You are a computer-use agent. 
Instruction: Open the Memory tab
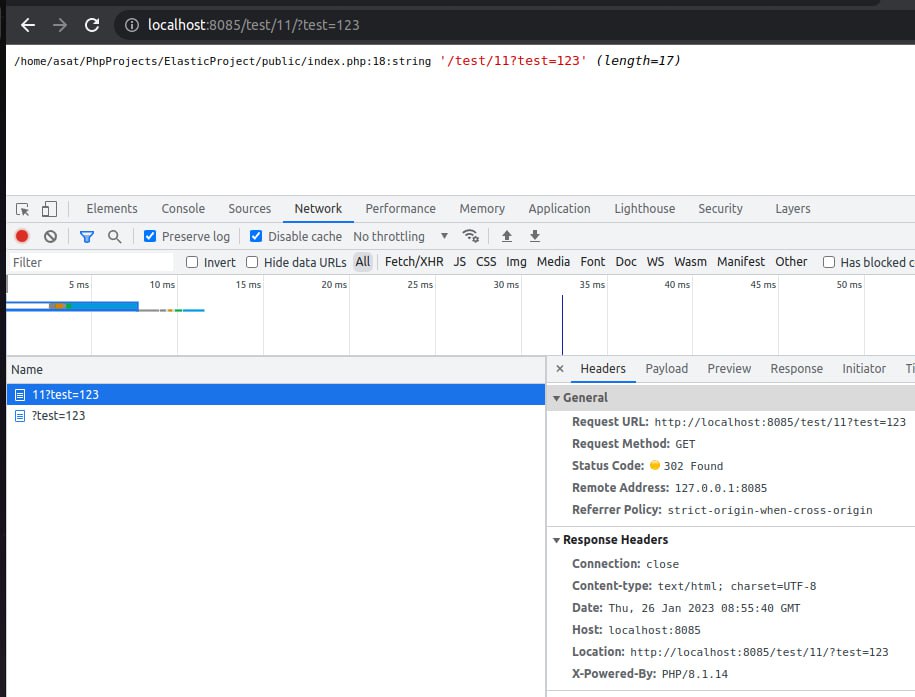pos(482,208)
